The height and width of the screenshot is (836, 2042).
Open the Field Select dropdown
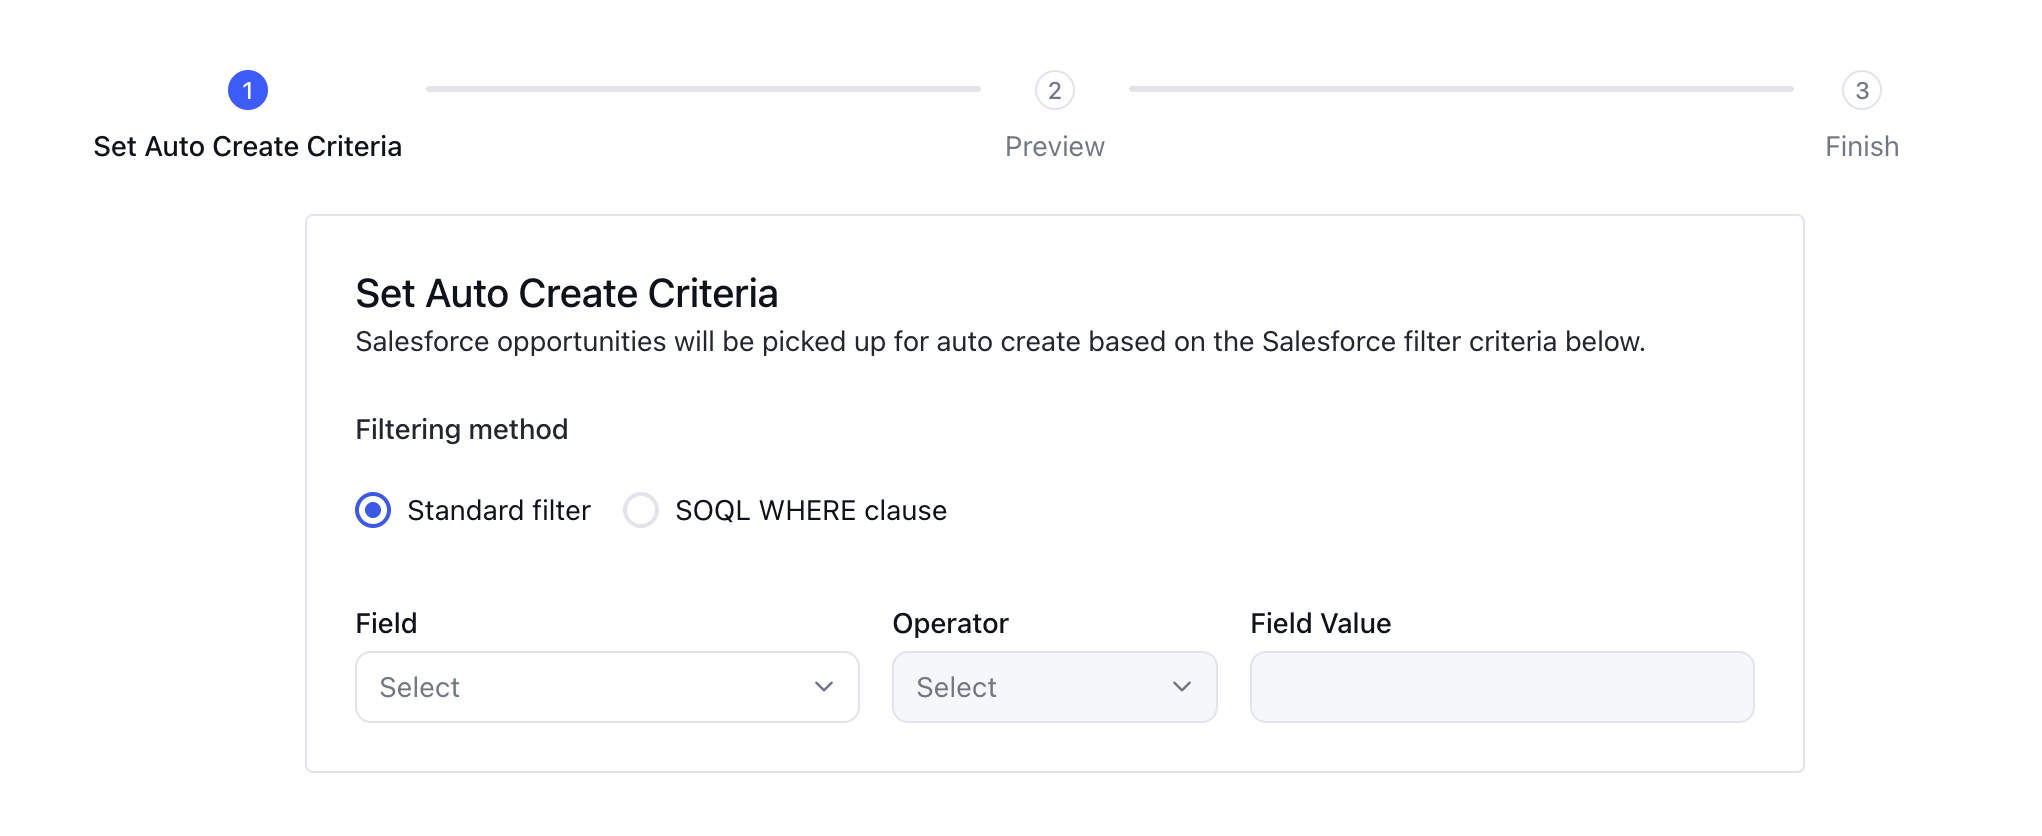point(607,687)
